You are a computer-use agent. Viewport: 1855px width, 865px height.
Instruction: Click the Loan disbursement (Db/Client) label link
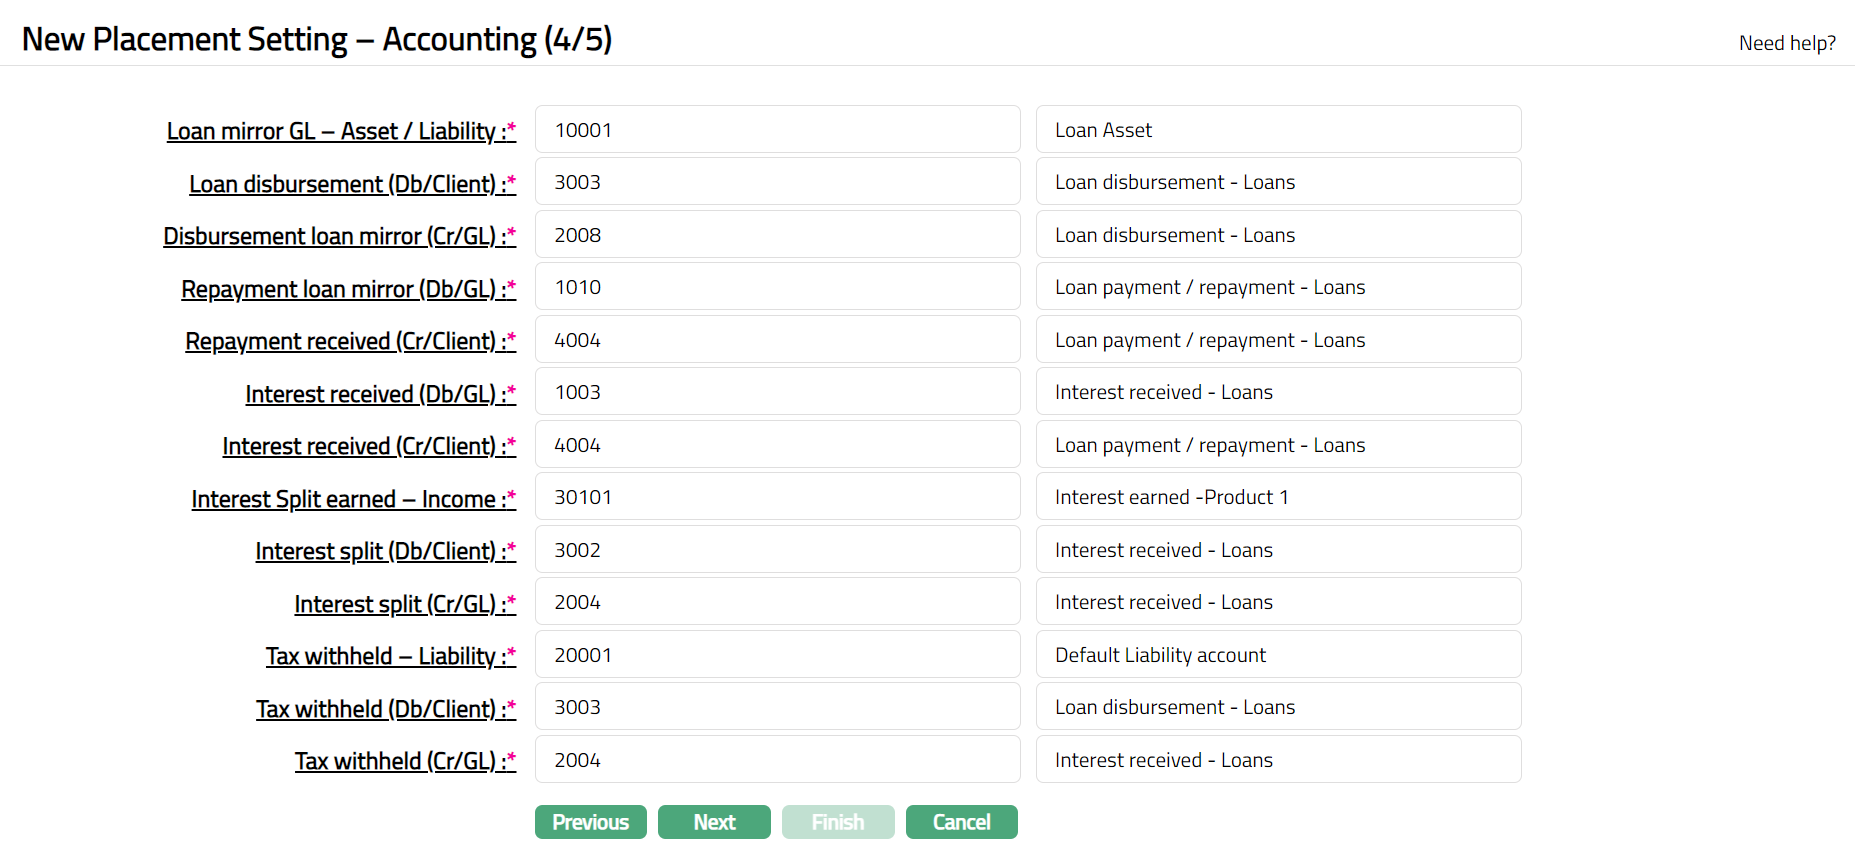(x=351, y=184)
